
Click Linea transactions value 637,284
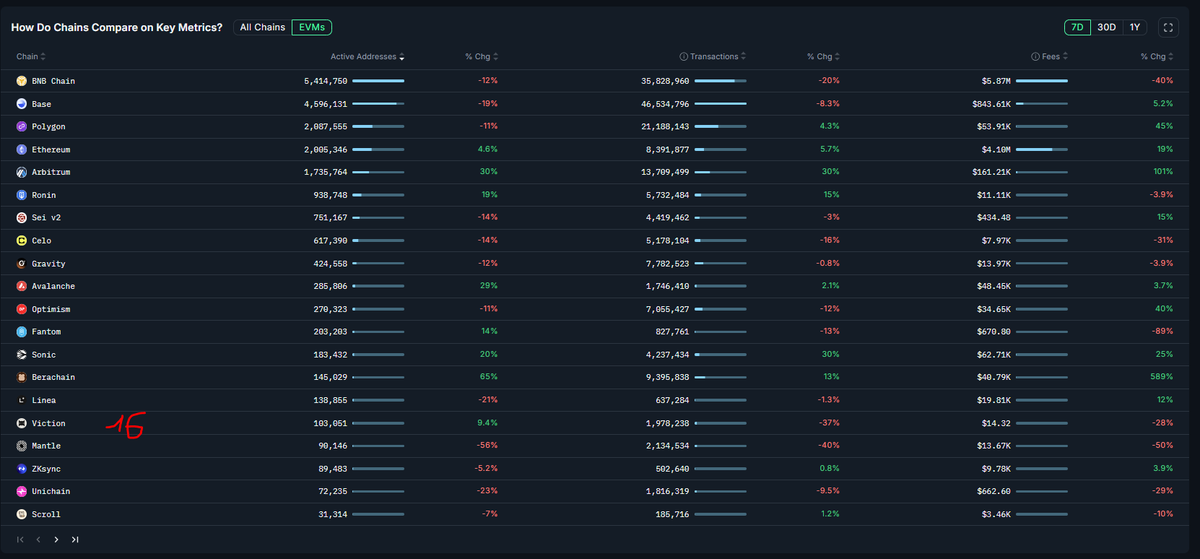[670, 400]
